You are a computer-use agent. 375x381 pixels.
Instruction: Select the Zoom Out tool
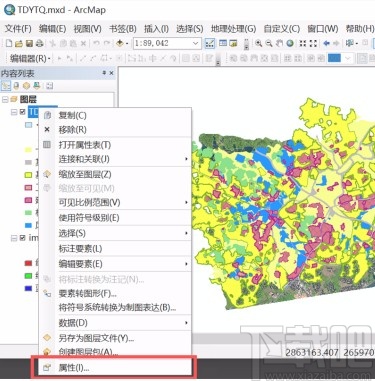tap(269, 43)
